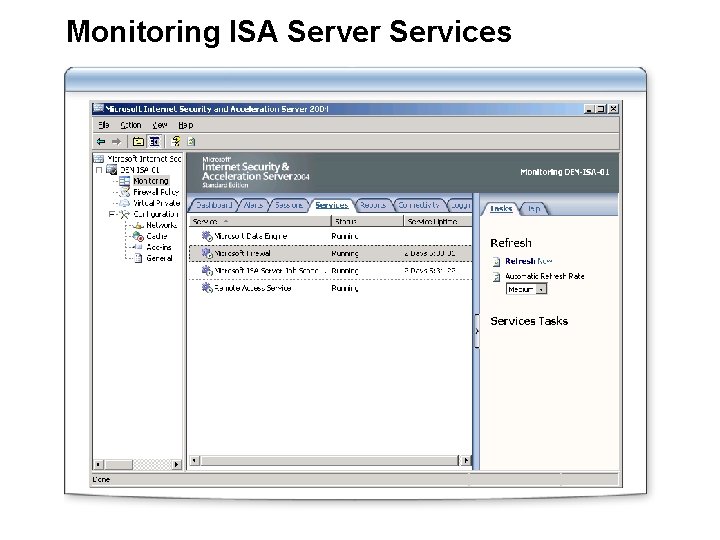This screenshot has height=540, width=720.
Task: Open the File menu
Action: click(x=103, y=125)
